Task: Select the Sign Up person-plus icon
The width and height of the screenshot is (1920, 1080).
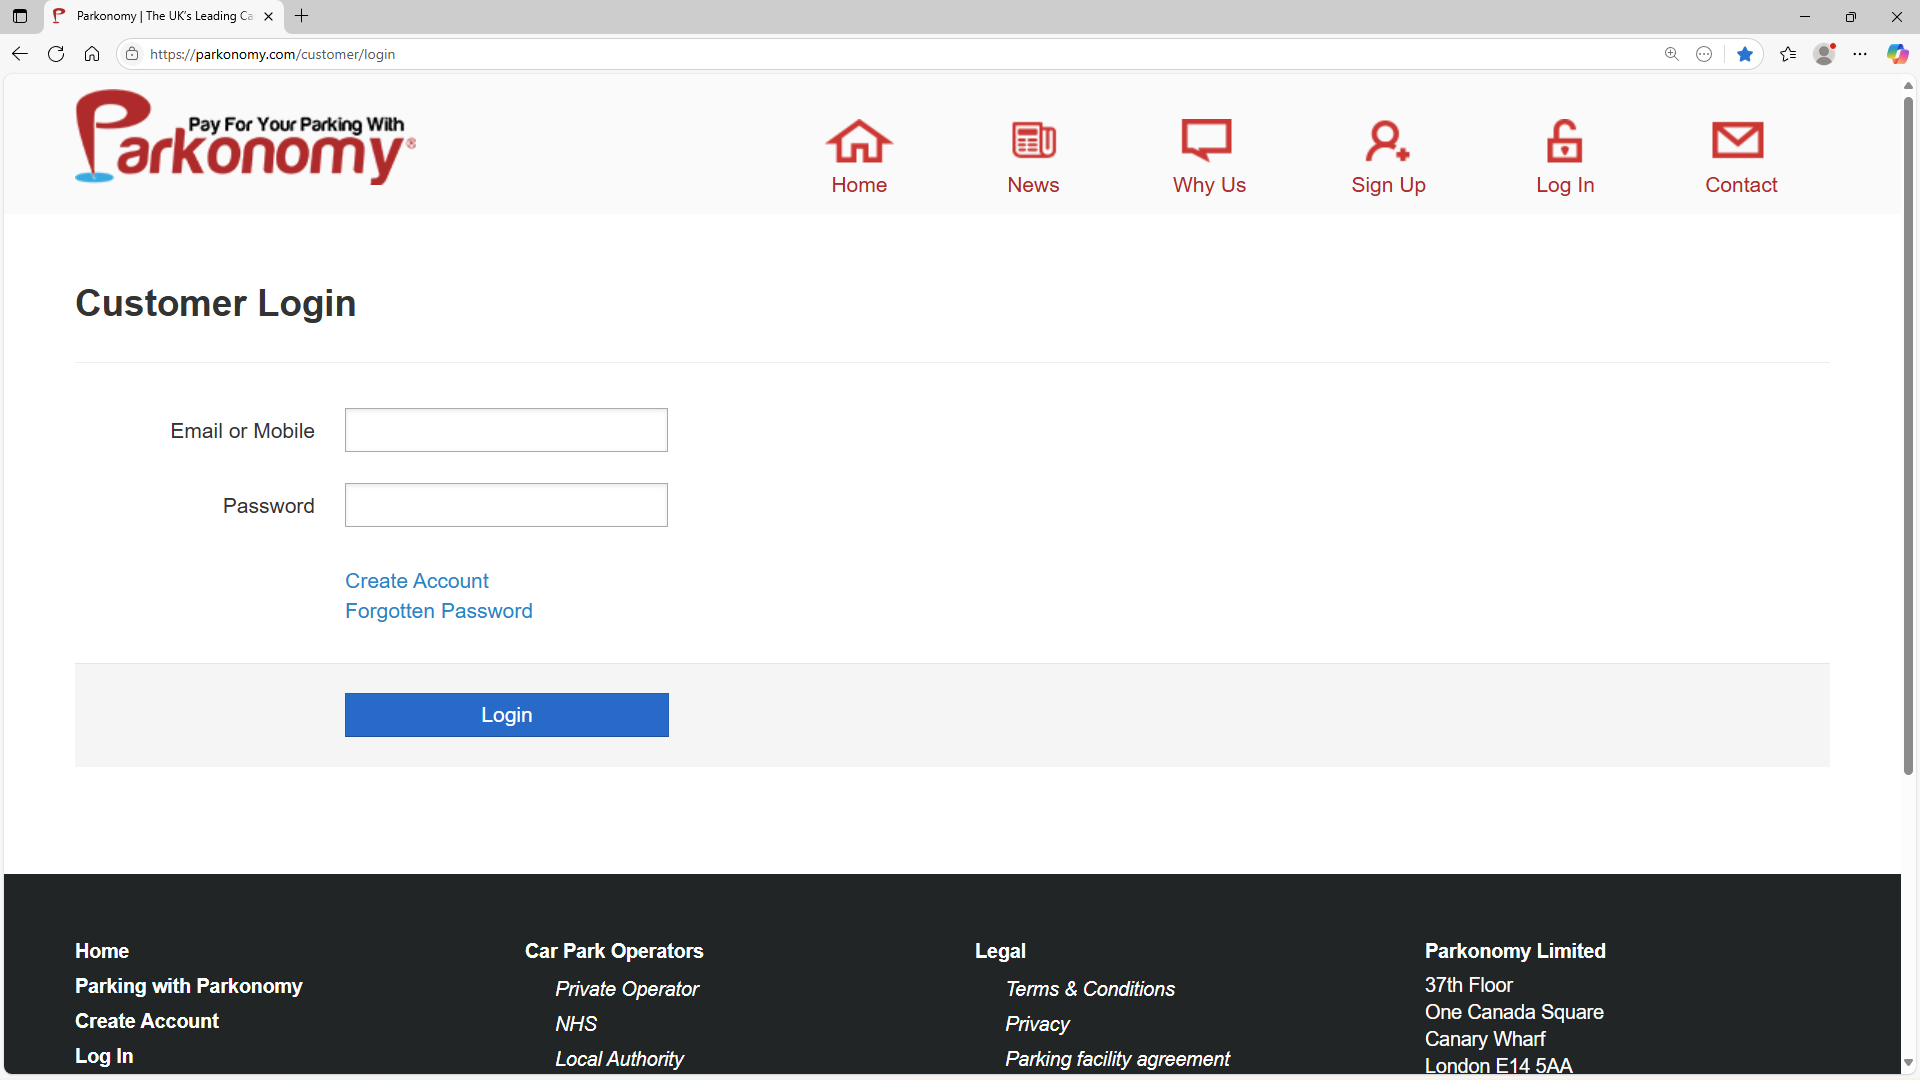Action: pyautogui.click(x=1387, y=141)
